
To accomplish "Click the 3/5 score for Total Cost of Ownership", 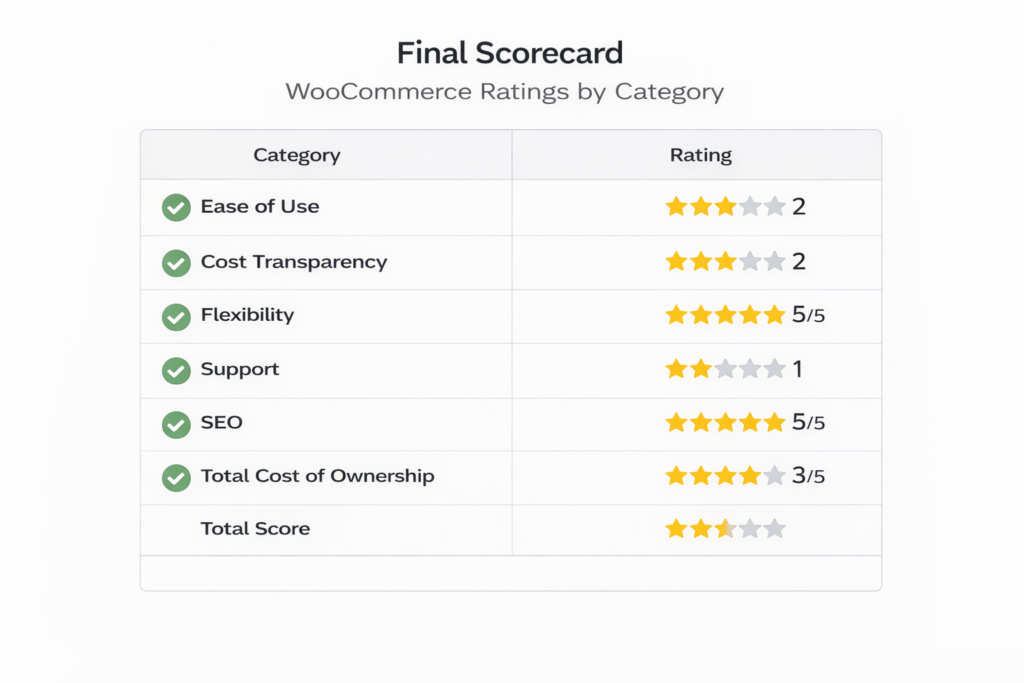I will (808, 476).
